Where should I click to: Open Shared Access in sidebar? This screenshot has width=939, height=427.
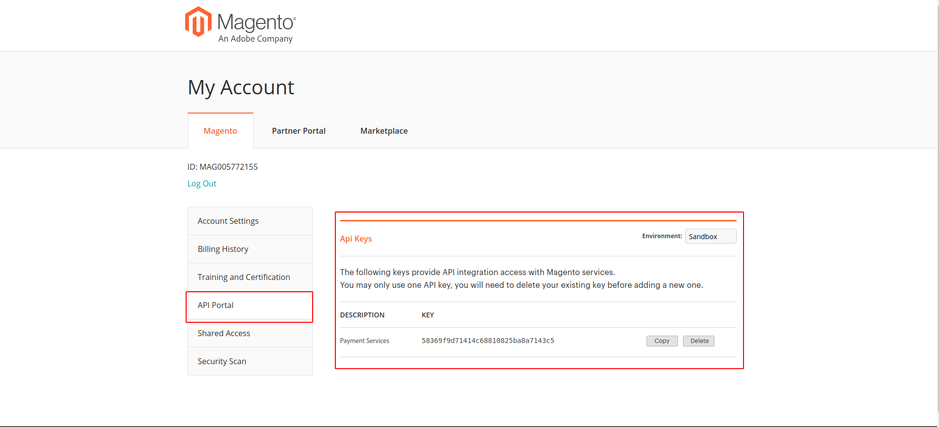click(x=250, y=334)
